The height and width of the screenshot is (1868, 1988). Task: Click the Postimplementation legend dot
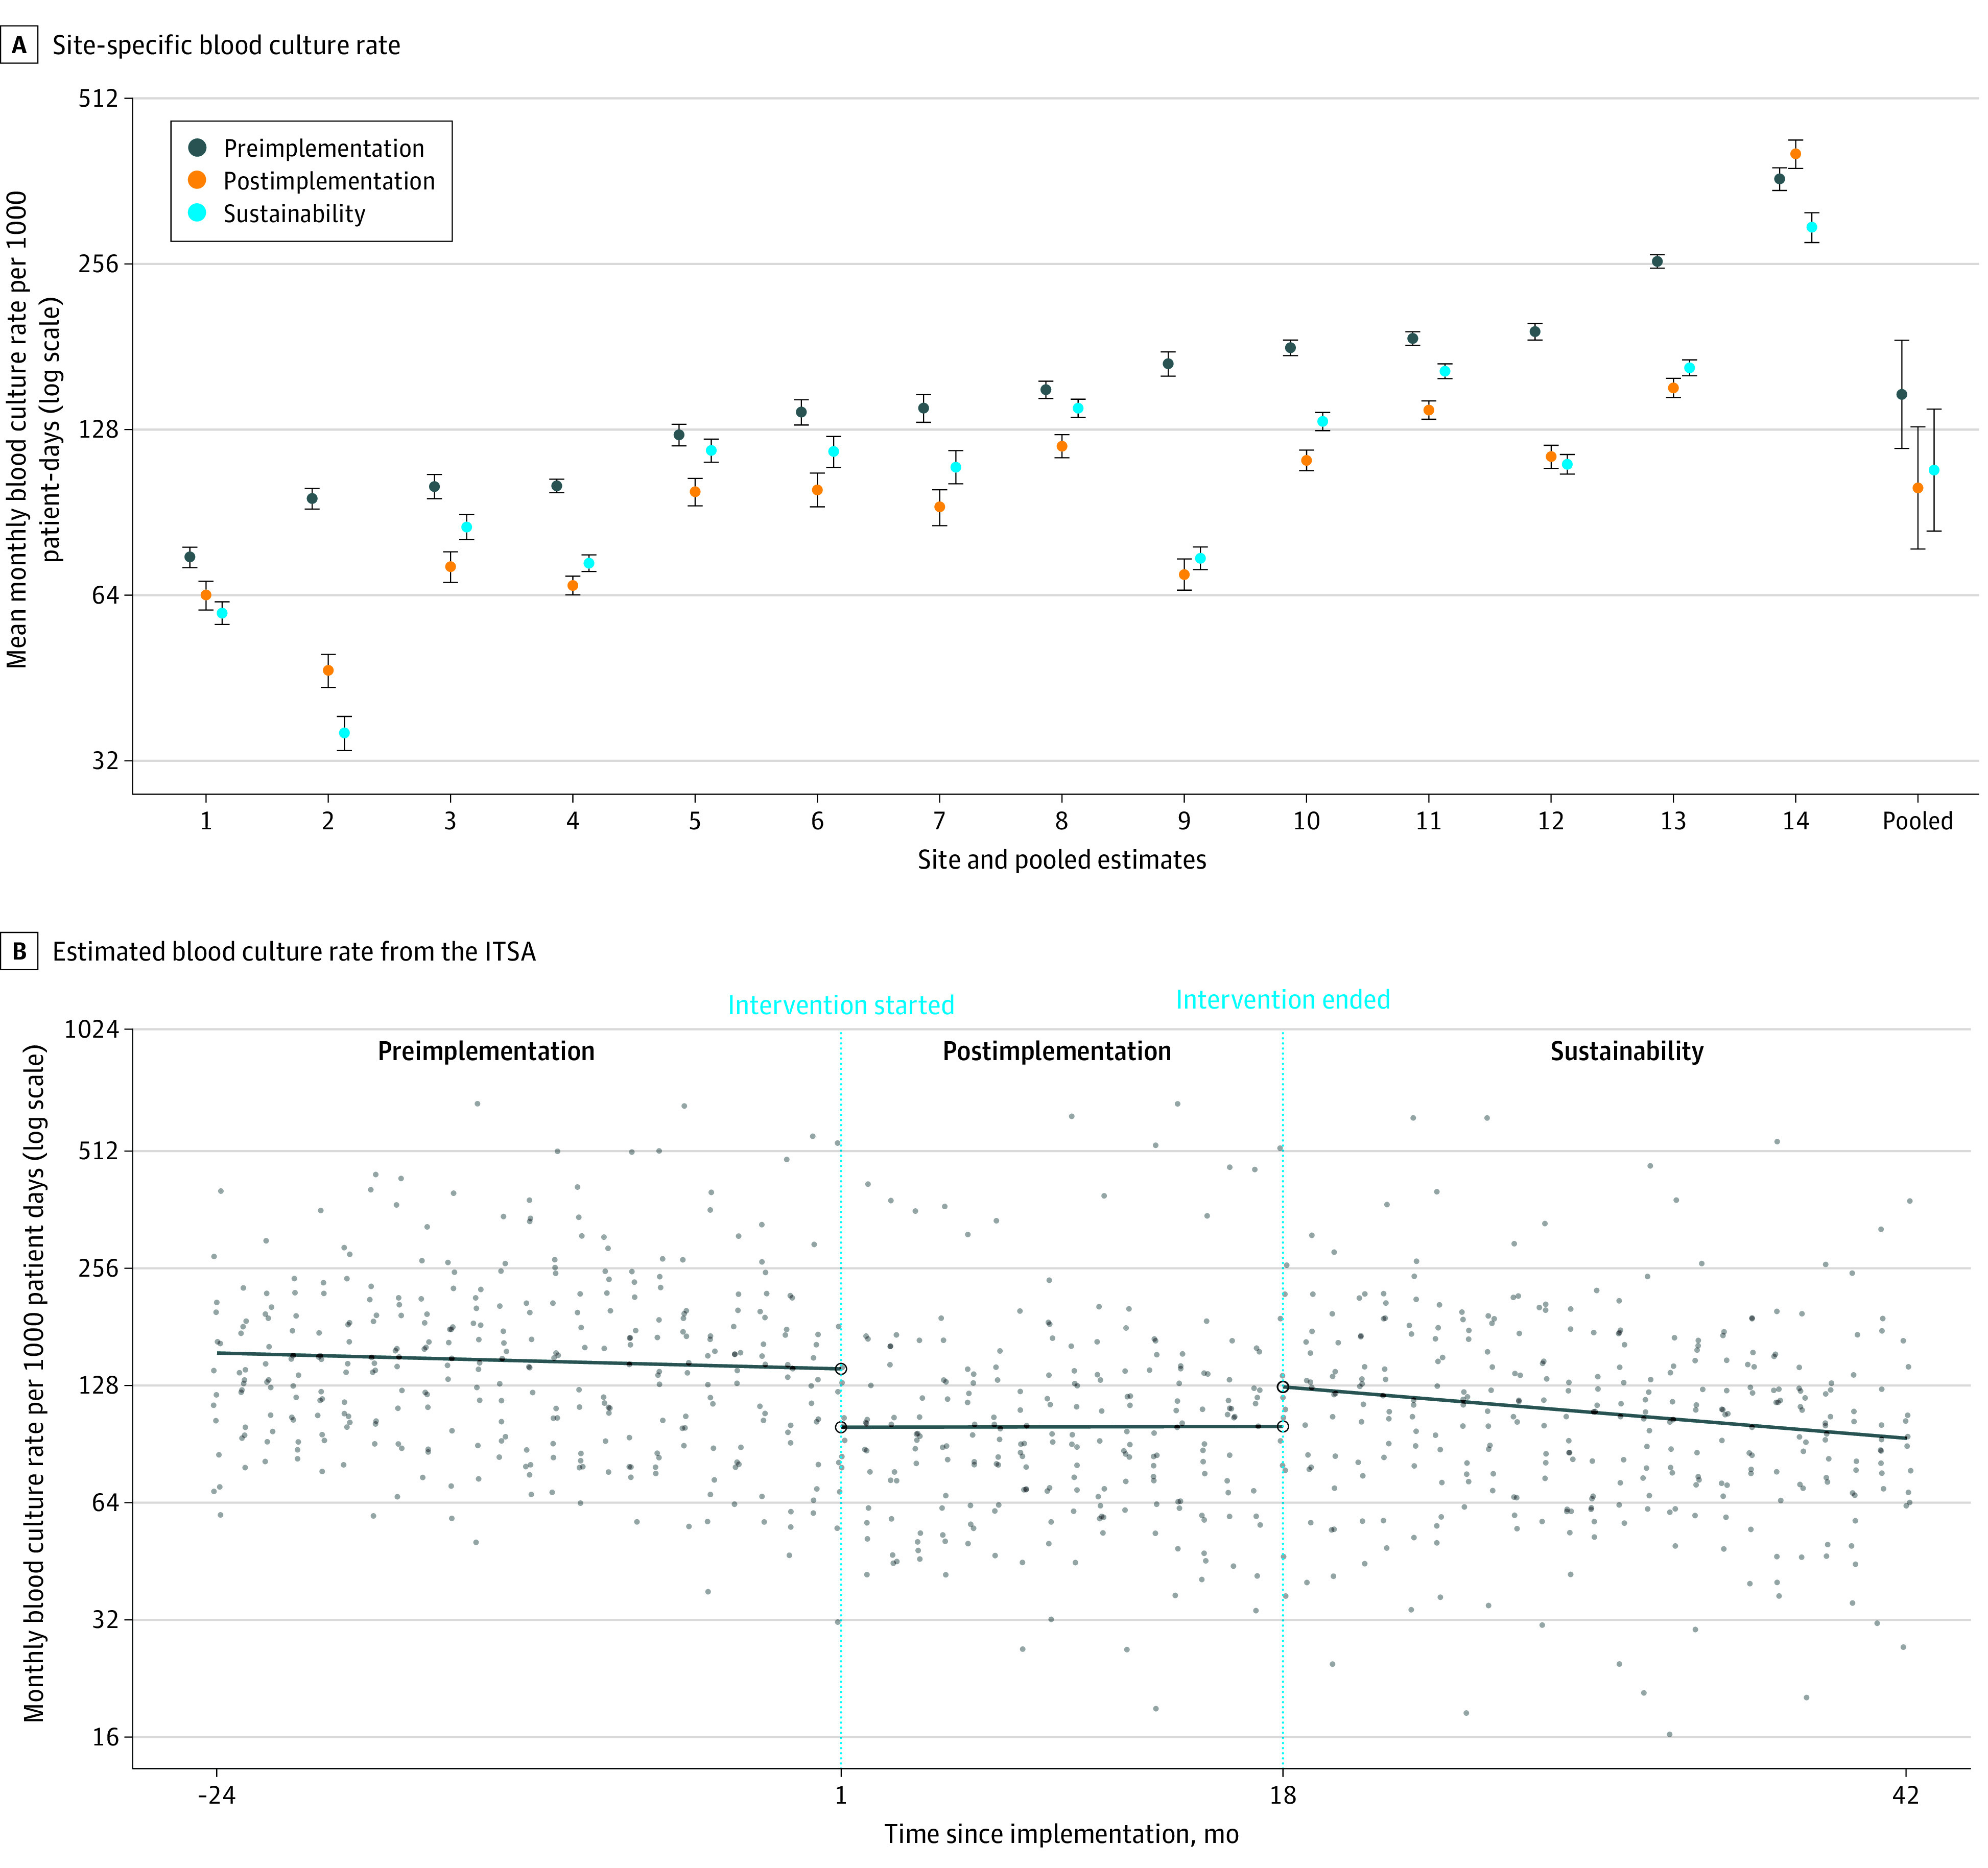pyautogui.click(x=198, y=180)
